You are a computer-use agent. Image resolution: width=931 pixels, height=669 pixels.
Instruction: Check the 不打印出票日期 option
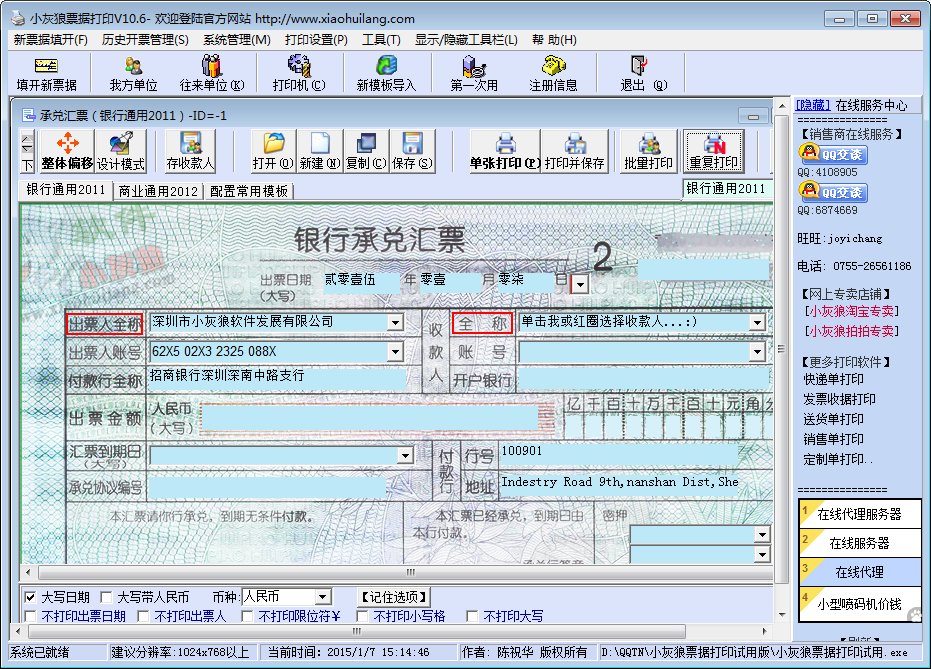pyautogui.click(x=30, y=617)
